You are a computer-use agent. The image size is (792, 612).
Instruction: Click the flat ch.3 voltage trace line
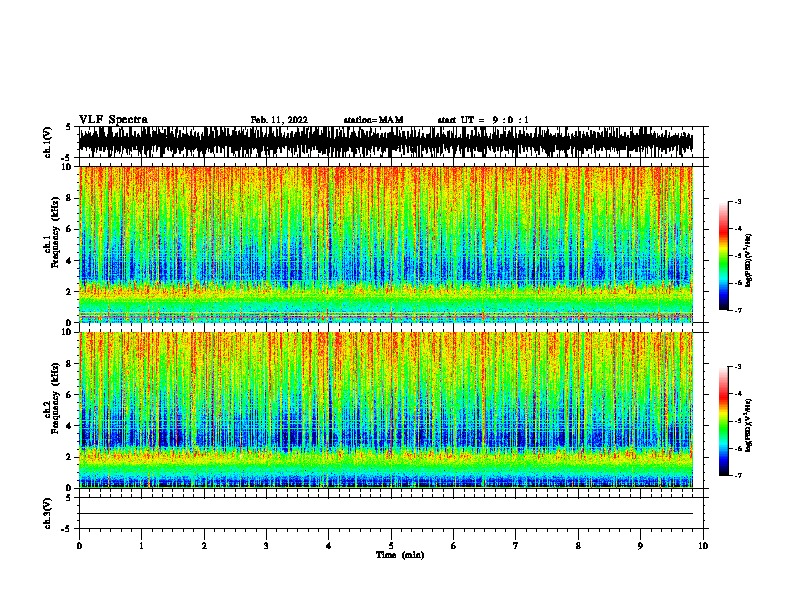coord(386,514)
